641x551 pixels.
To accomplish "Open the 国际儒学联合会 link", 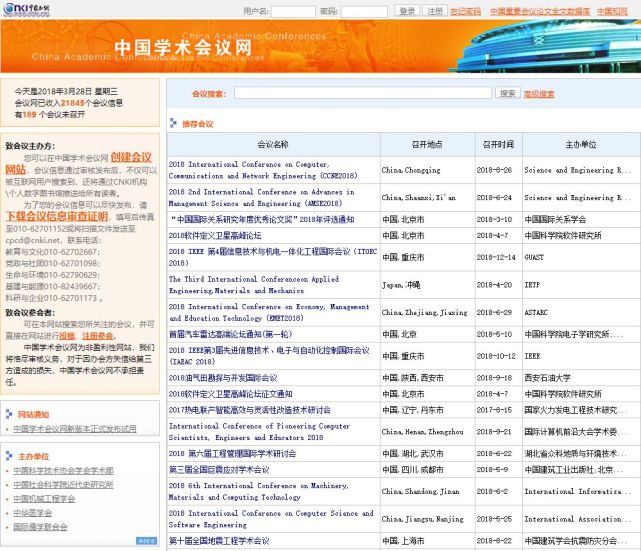I will [x=40, y=527].
